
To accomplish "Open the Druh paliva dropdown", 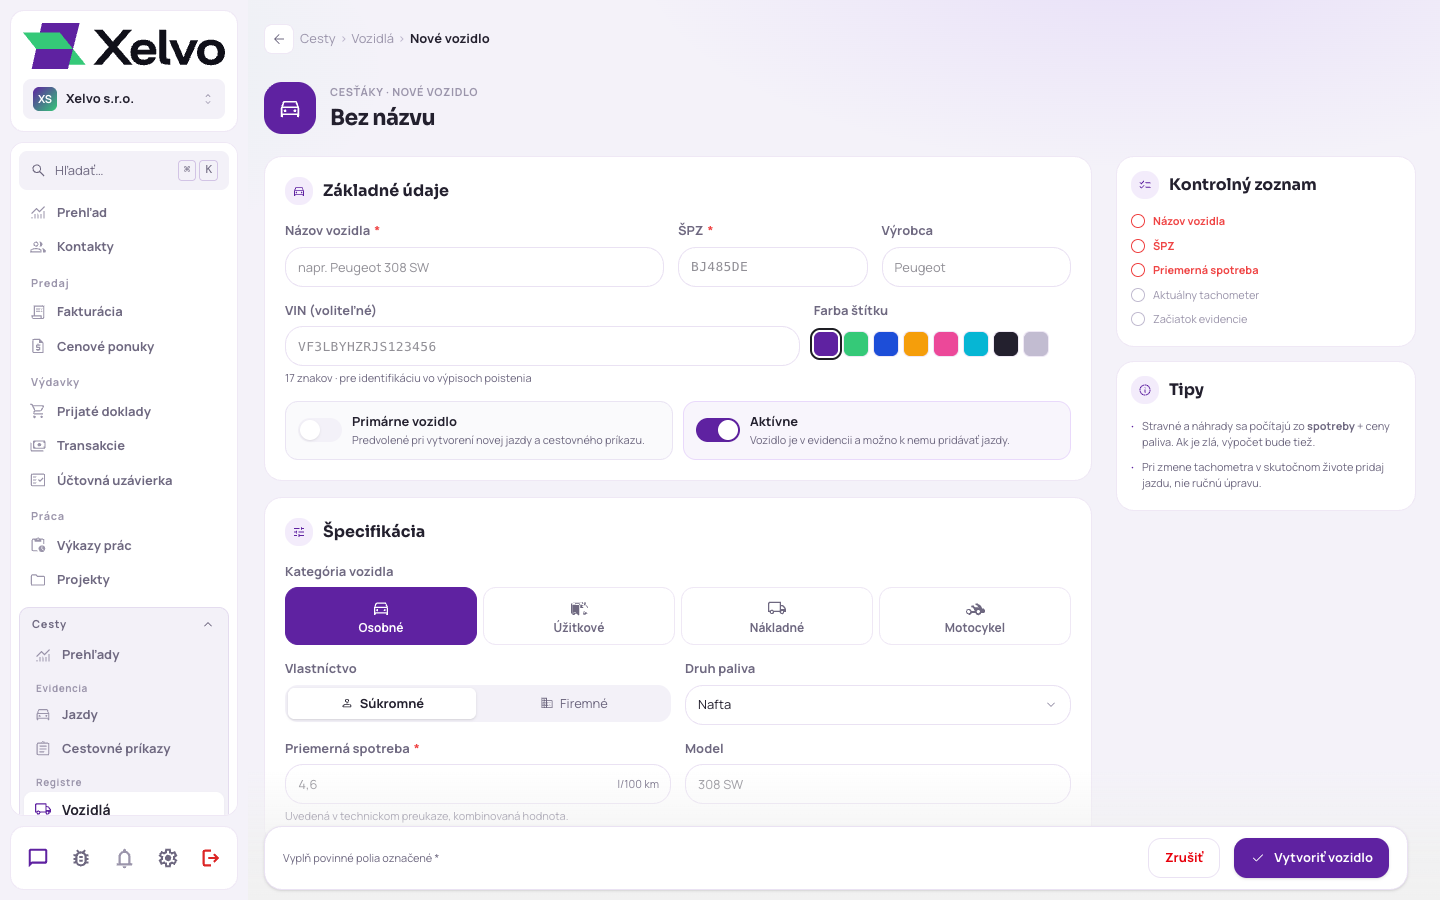I will tap(878, 705).
